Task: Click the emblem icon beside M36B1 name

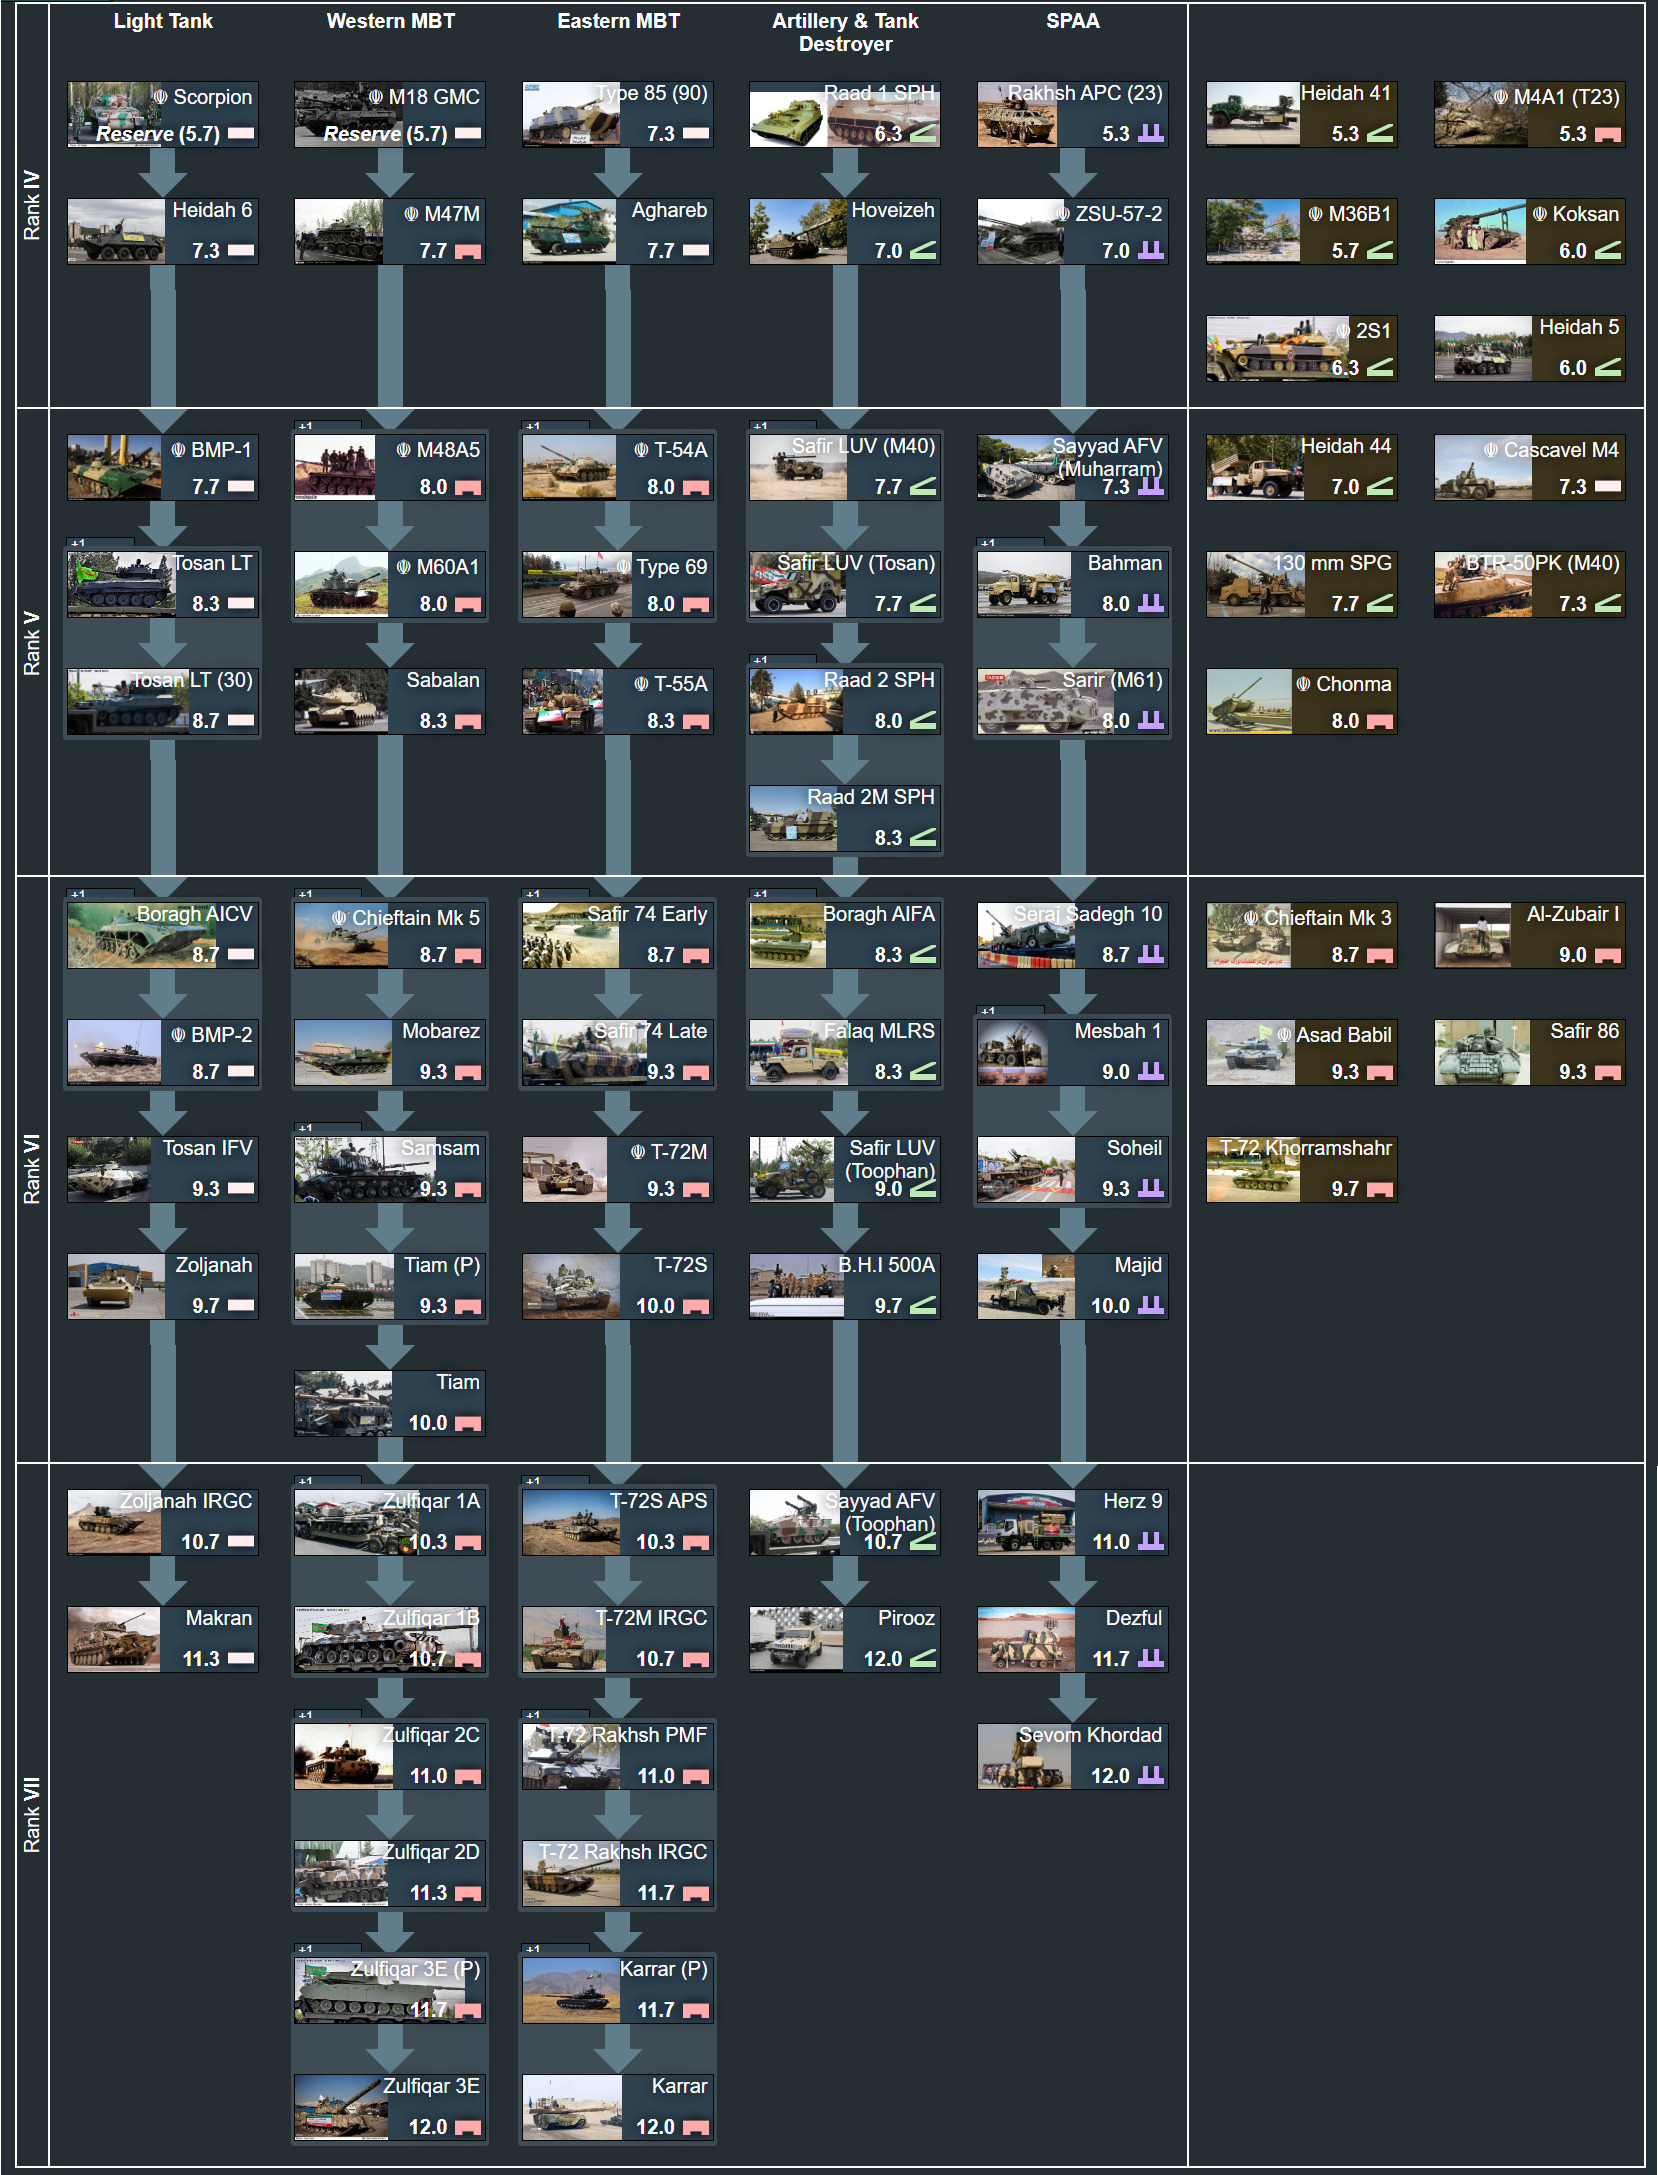Action: click(1316, 214)
